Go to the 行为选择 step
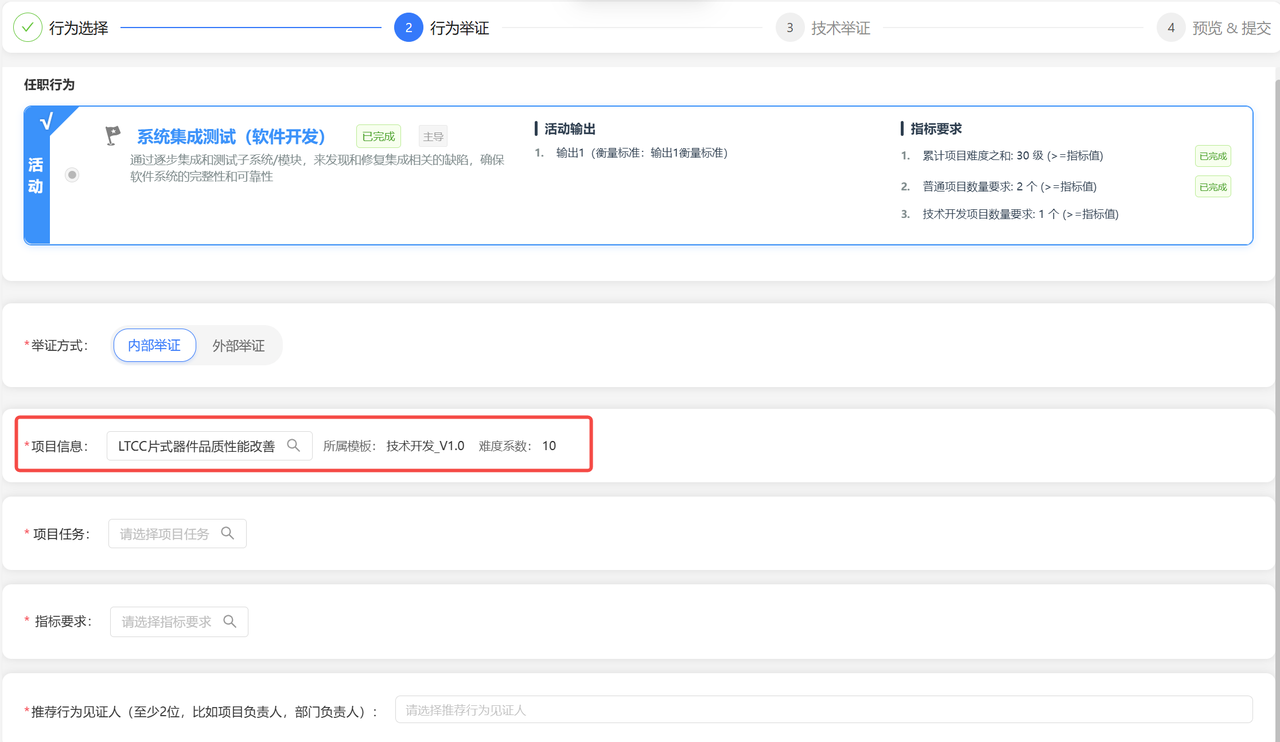The height and width of the screenshot is (742, 1280). pos(79,28)
